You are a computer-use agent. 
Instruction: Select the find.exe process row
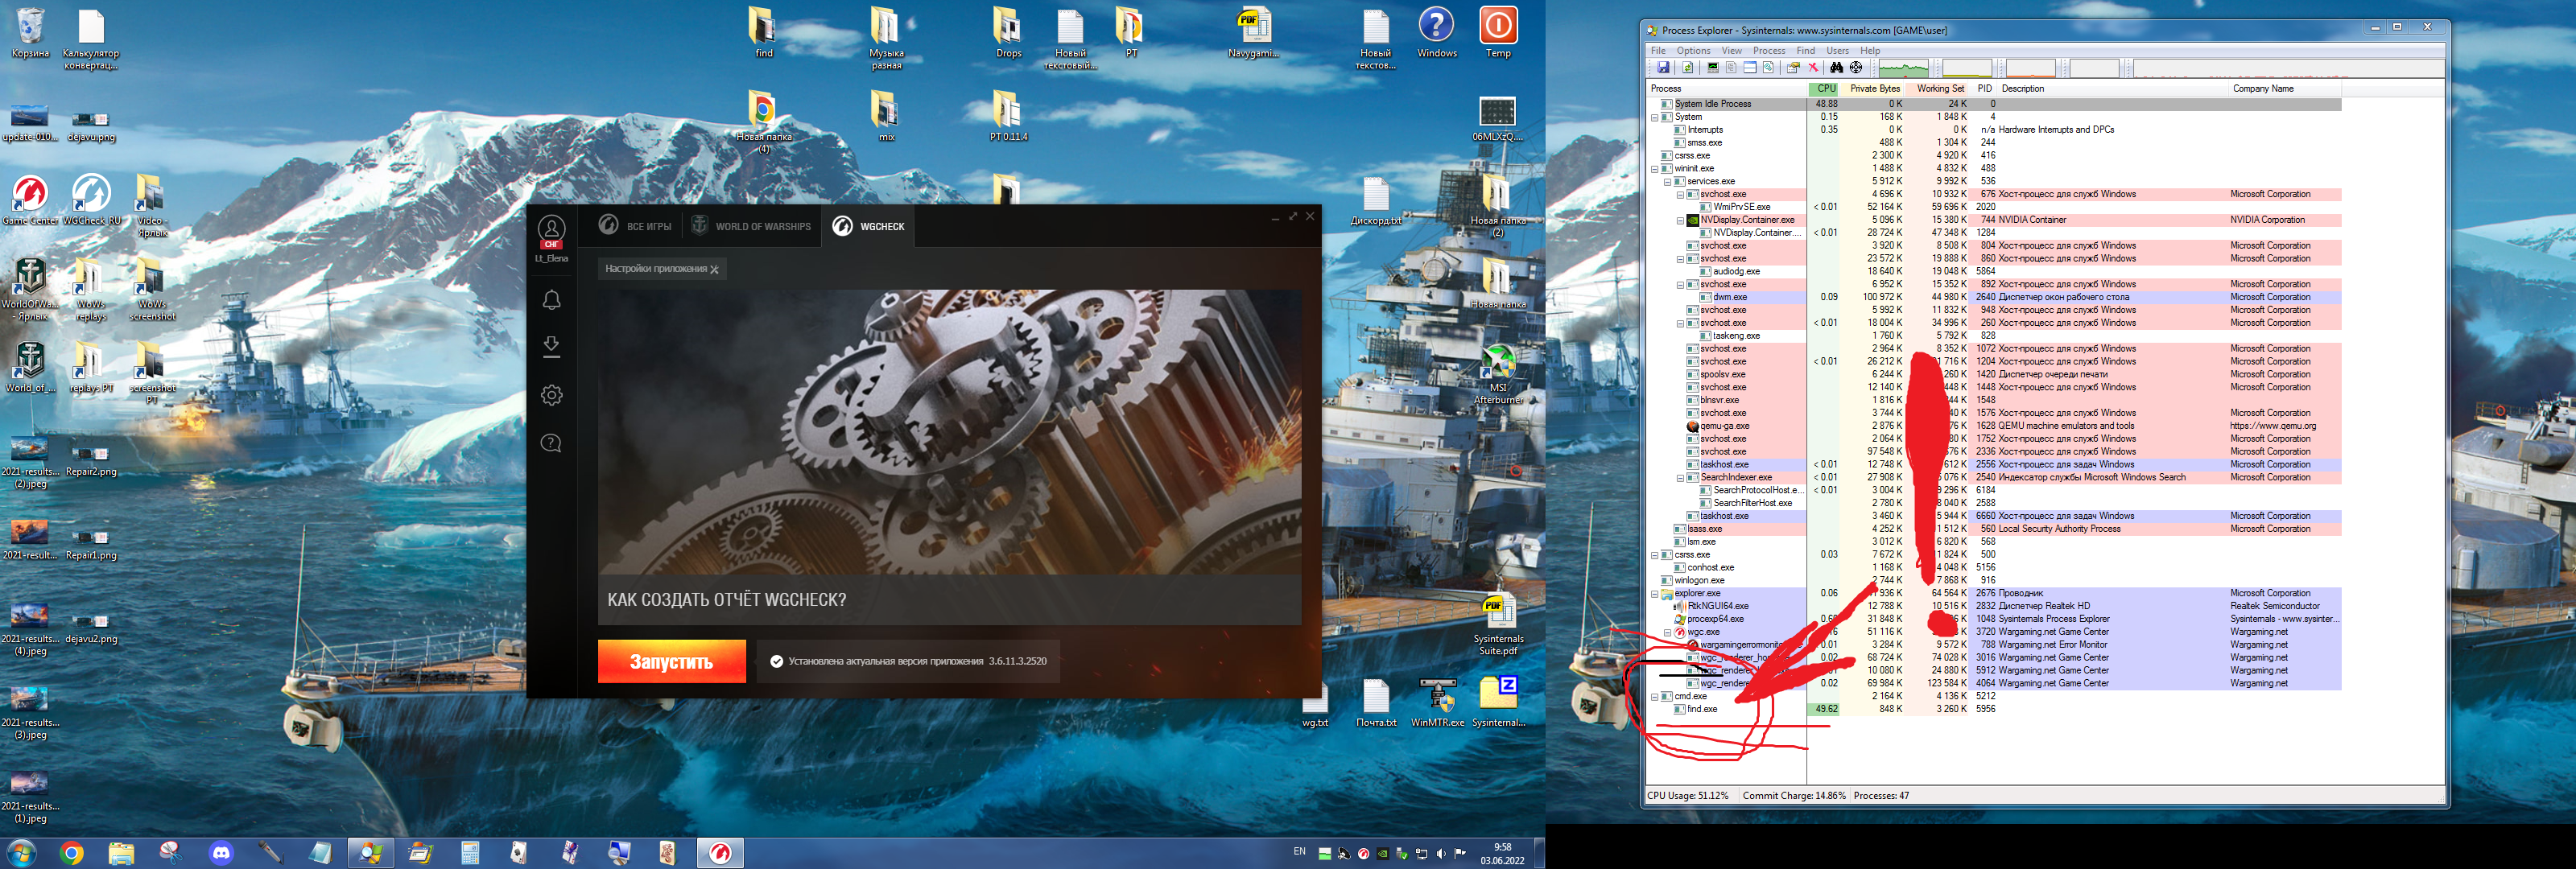(x=1995, y=710)
